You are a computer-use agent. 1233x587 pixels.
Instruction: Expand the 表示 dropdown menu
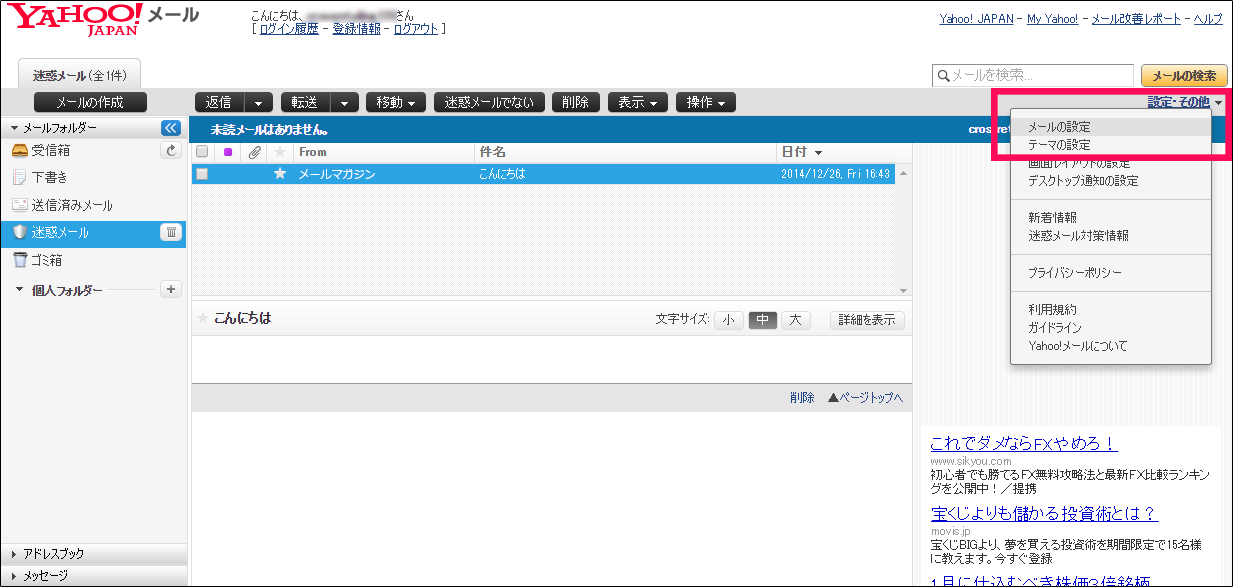click(637, 102)
